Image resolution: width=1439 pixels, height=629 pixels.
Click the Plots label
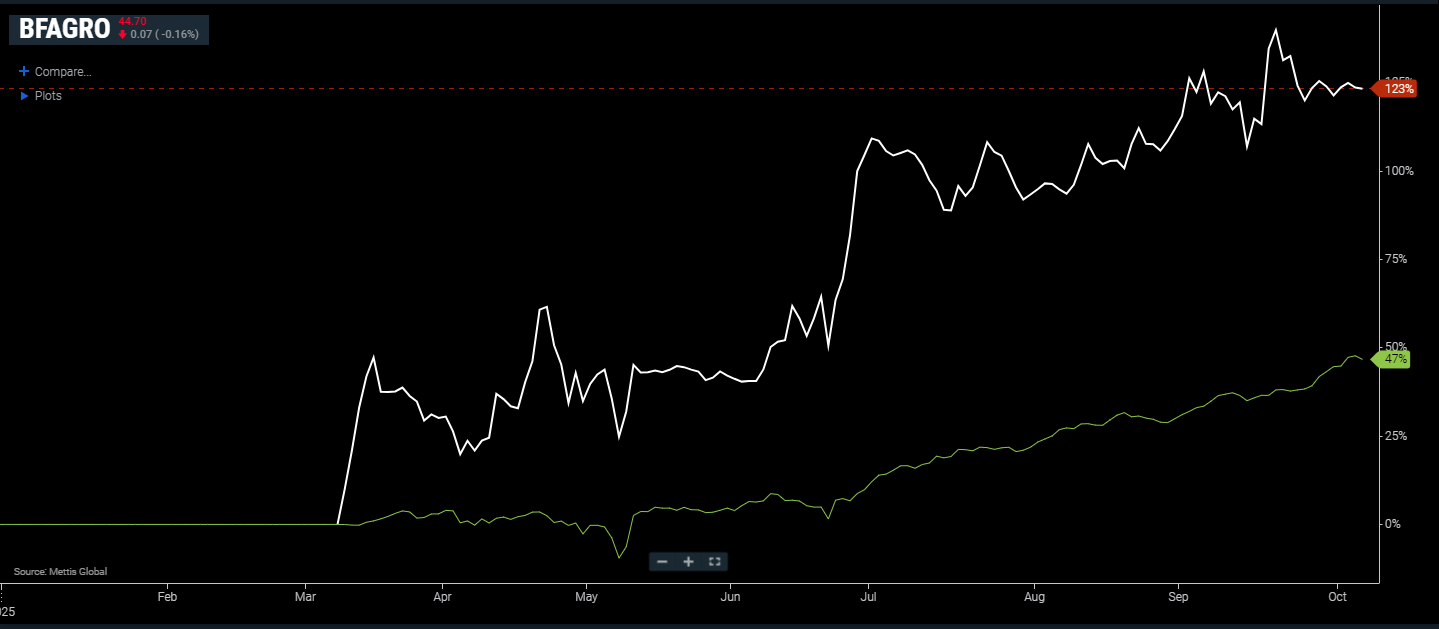coord(48,96)
